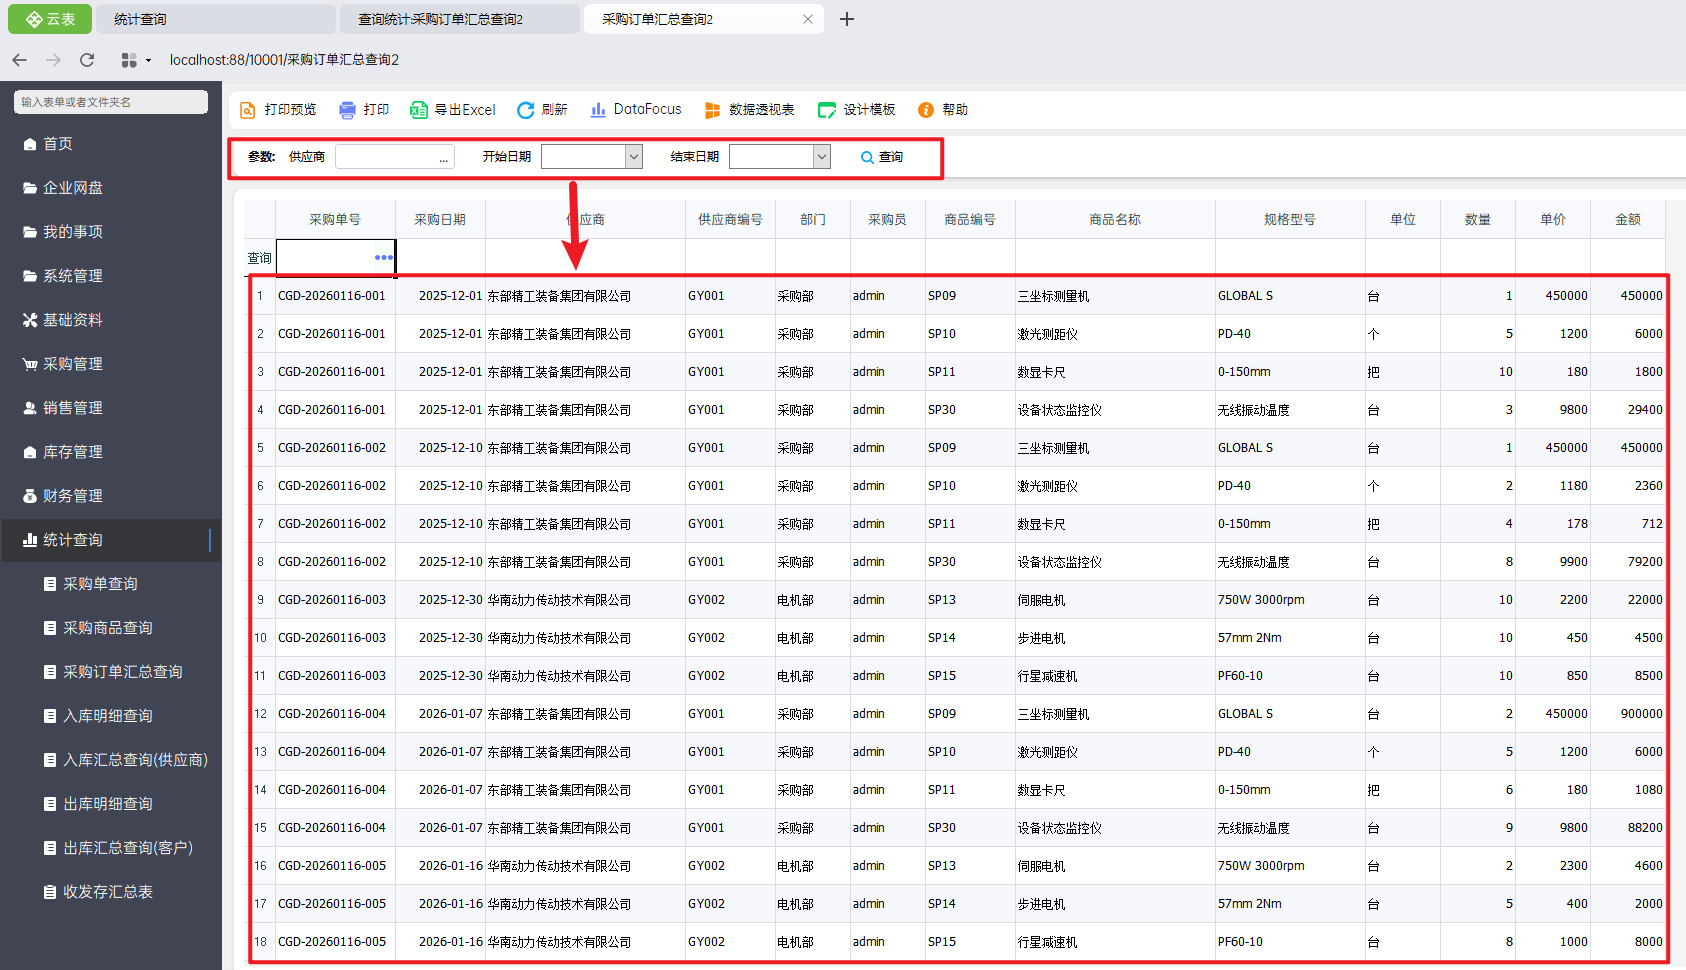Viewport: 1686px width, 970px height.
Task: Expand 采购管理 in the sidebar
Action: [72, 364]
